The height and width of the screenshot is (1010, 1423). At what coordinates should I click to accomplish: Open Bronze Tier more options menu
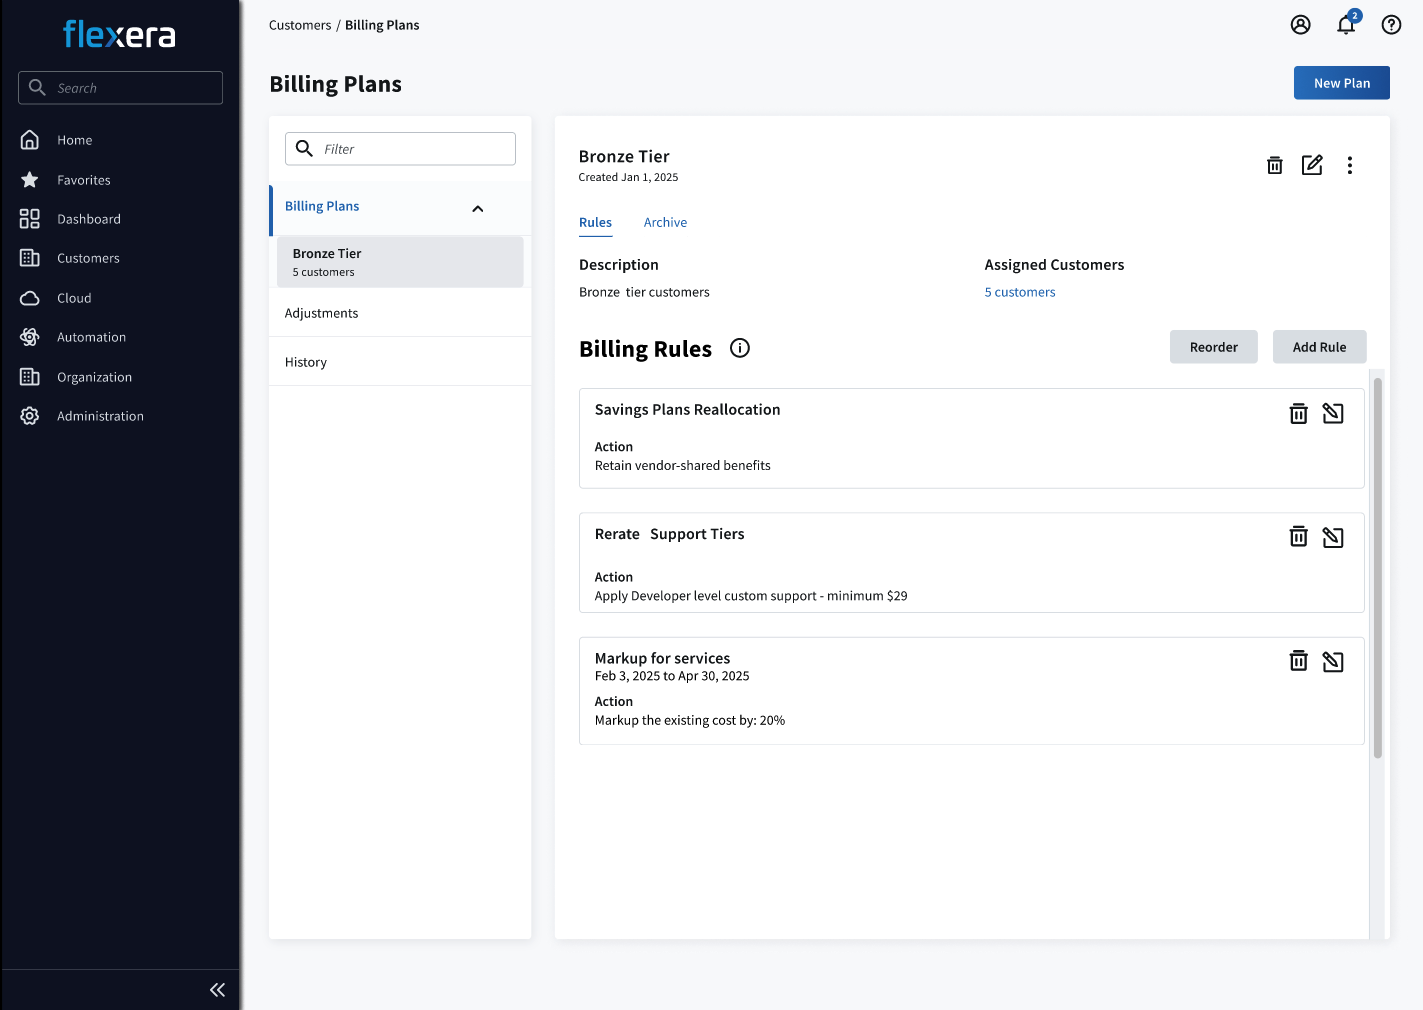pyautogui.click(x=1349, y=165)
